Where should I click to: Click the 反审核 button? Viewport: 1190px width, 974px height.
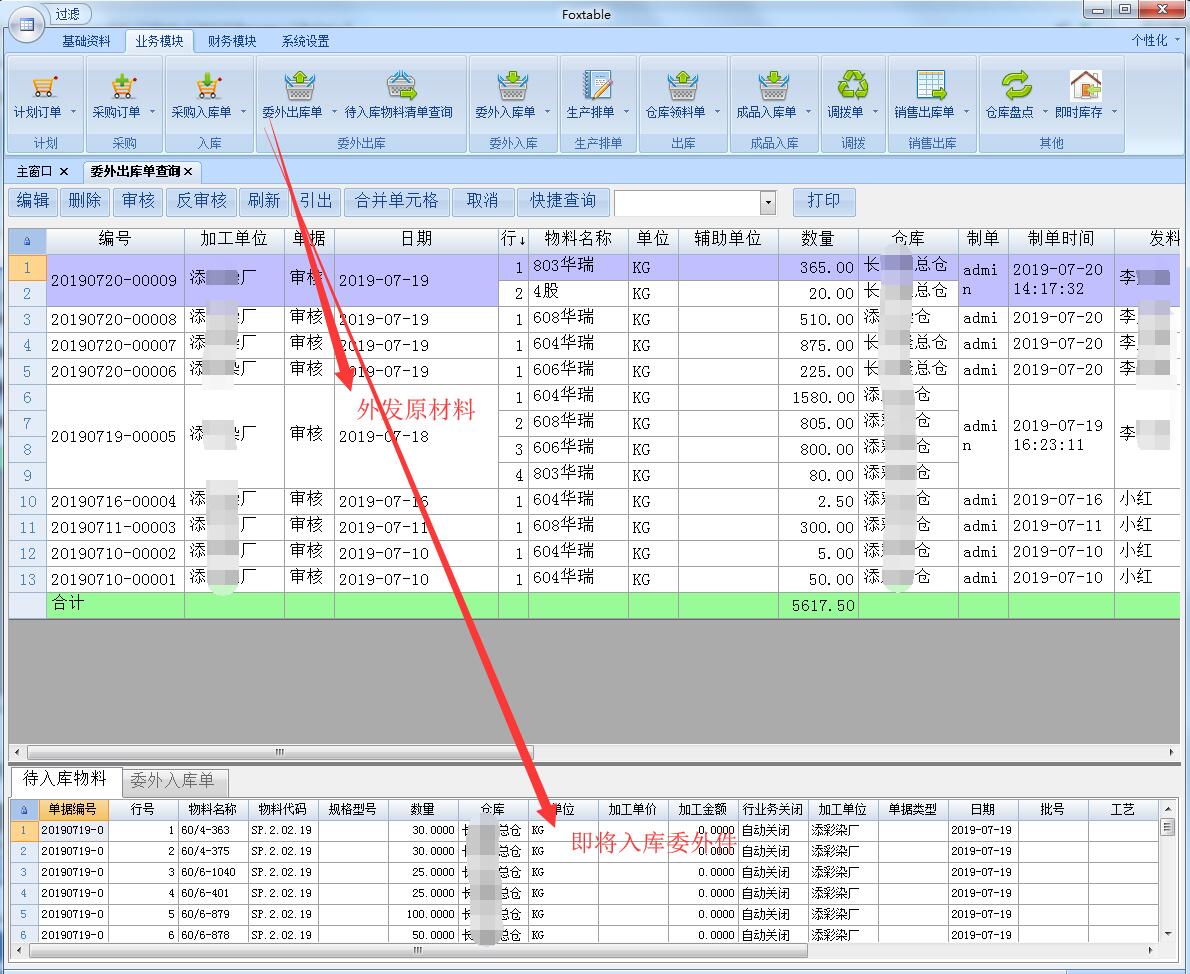(x=201, y=201)
